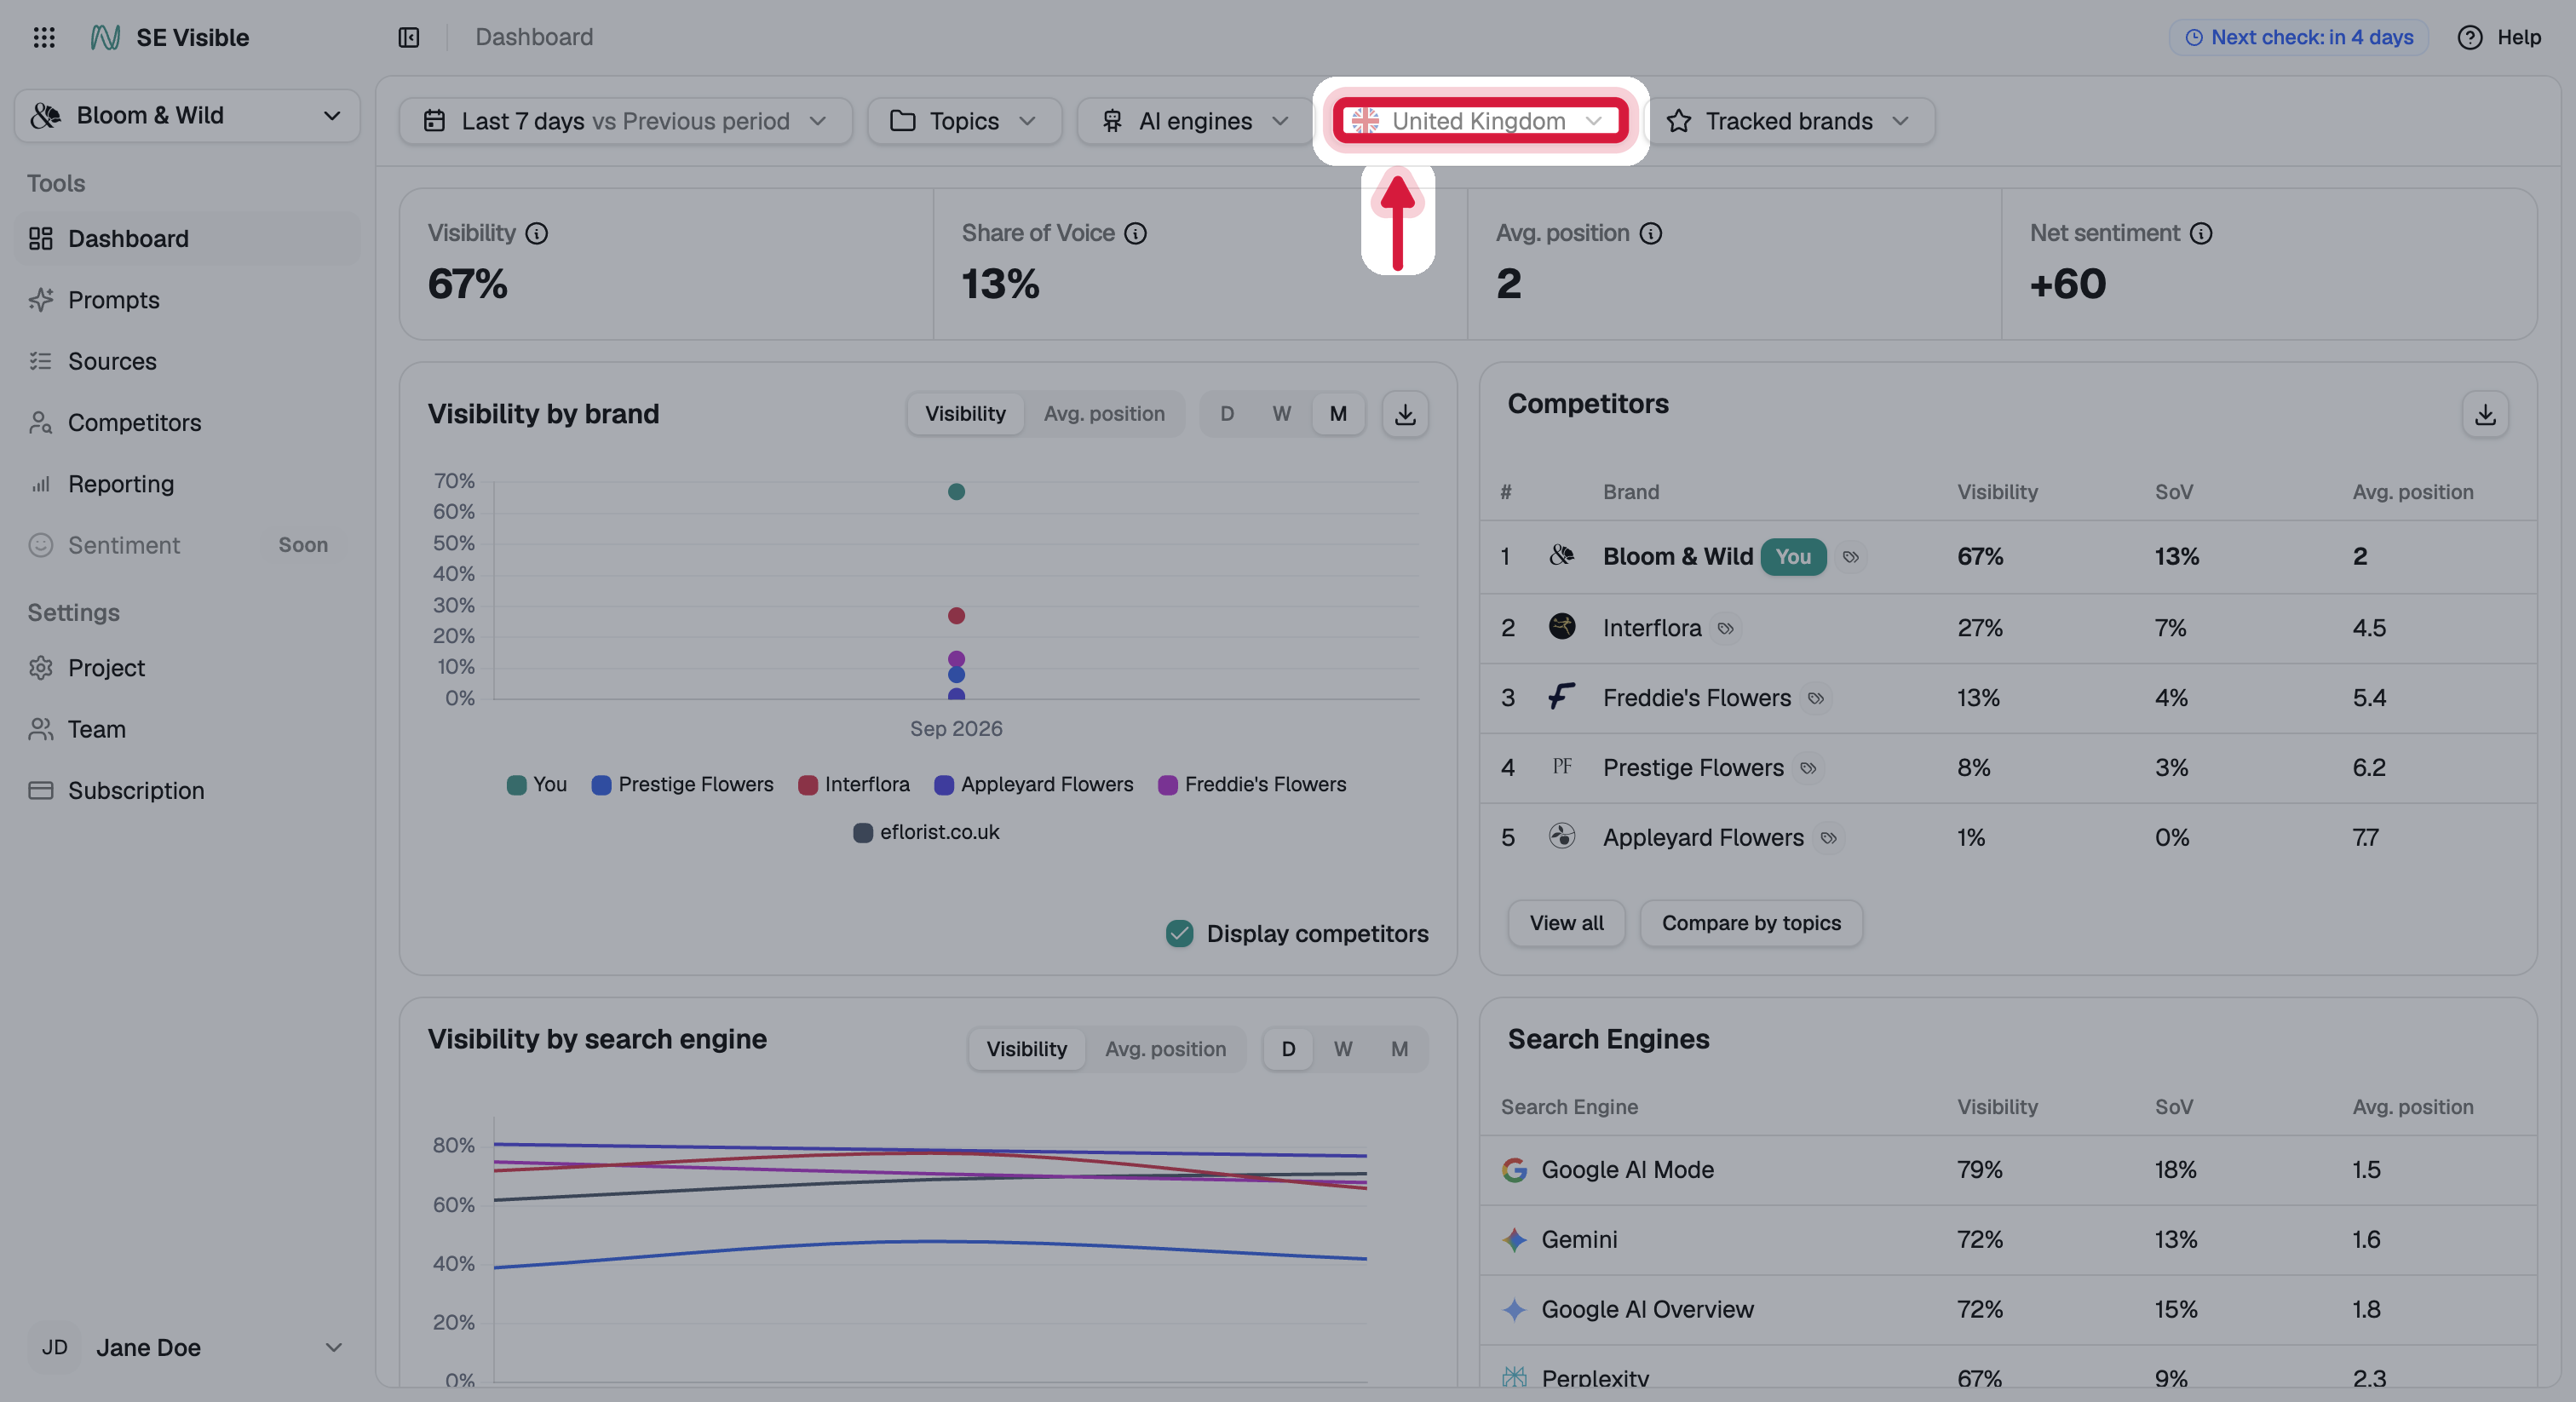Viewport: 2576px width, 1402px height.
Task: Open the apps grid launcher icon
Action: (x=44, y=37)
